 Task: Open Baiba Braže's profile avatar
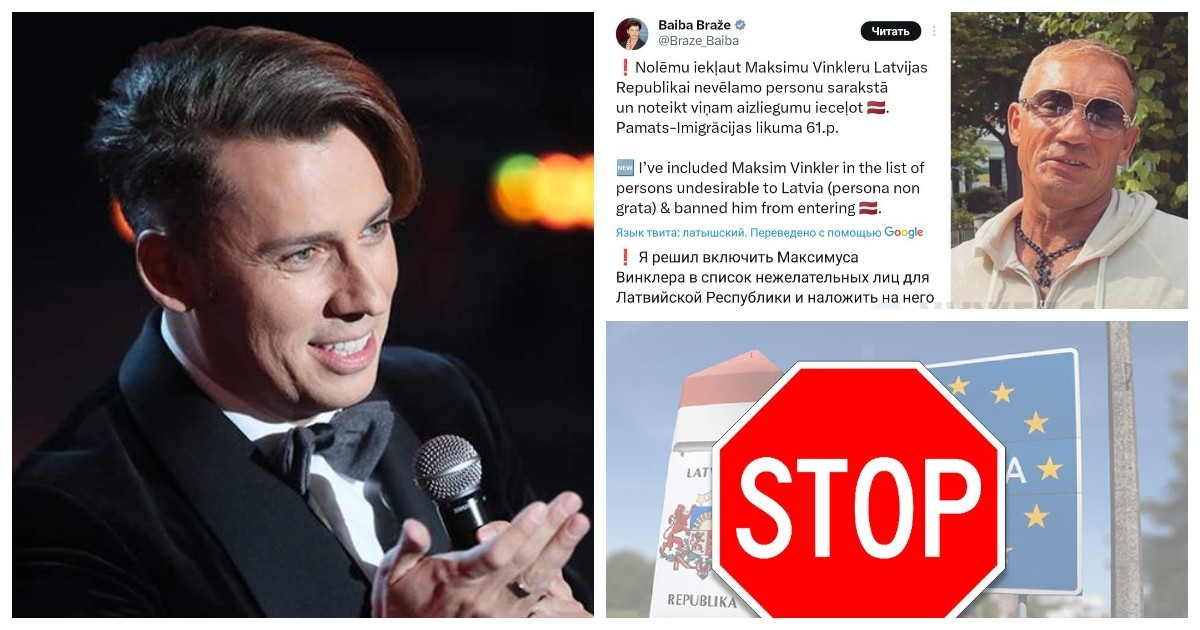tap(632, 33)
